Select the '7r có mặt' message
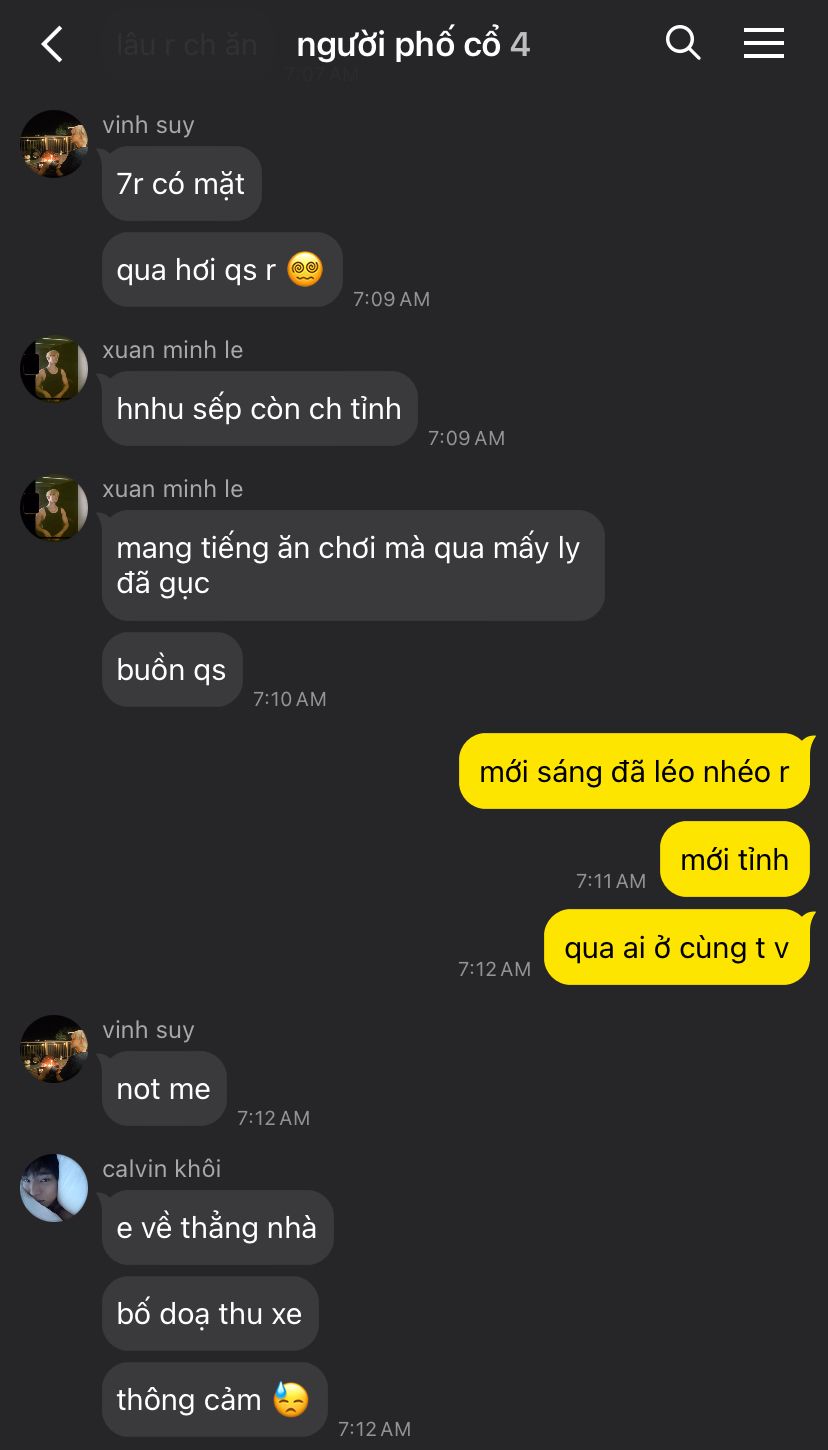 point(182,184)
